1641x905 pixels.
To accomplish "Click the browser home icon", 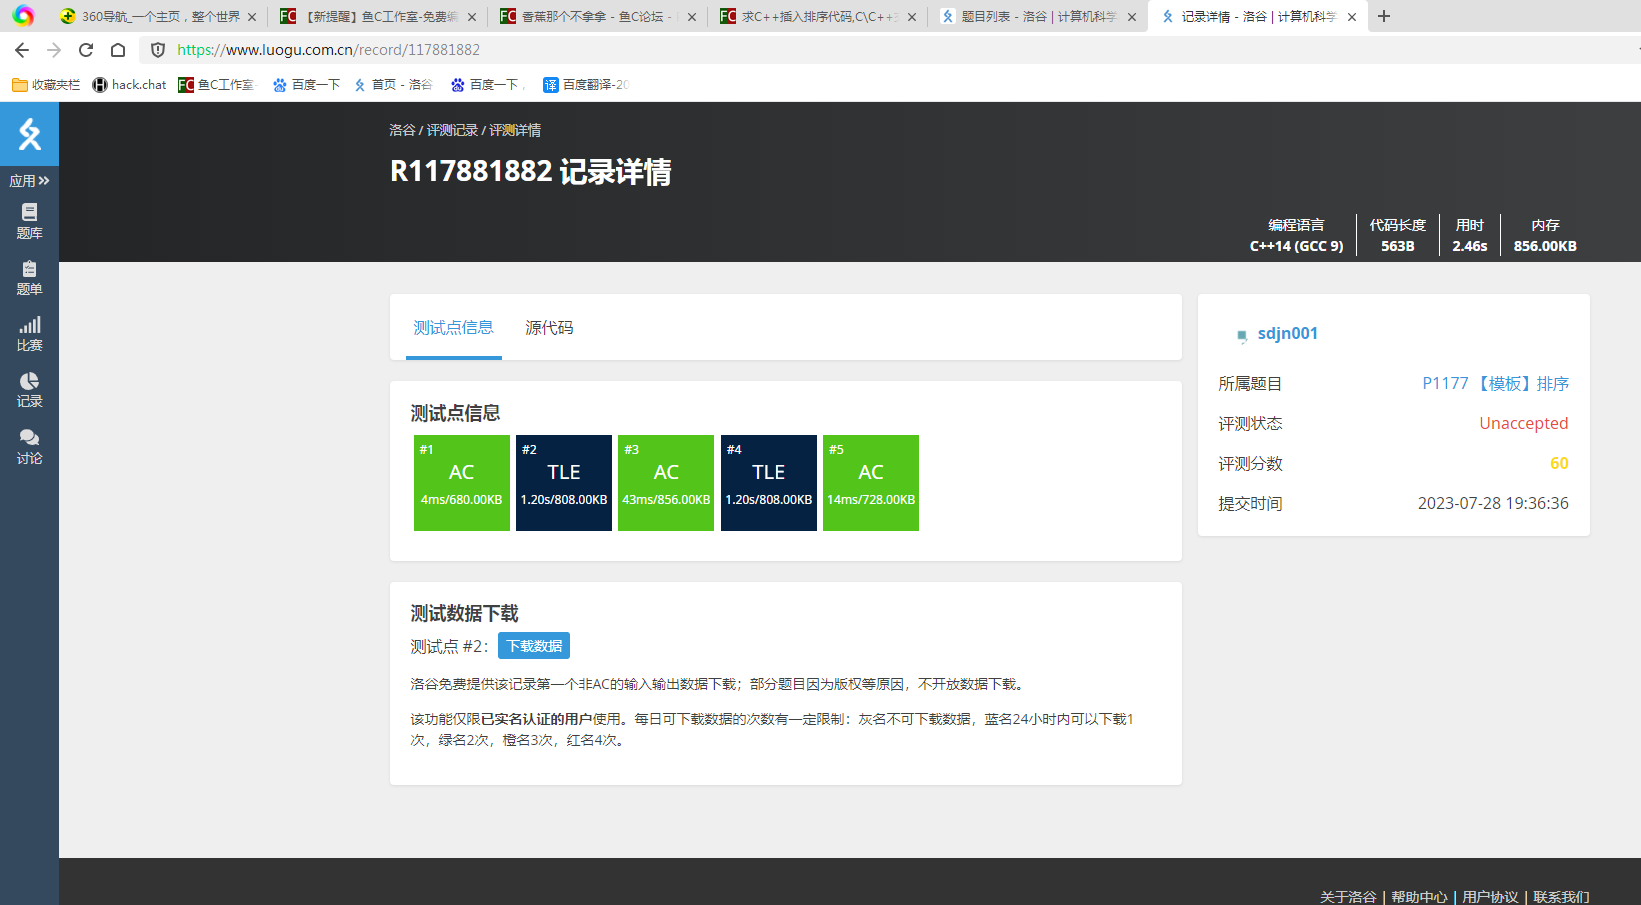I will [118, 50].
